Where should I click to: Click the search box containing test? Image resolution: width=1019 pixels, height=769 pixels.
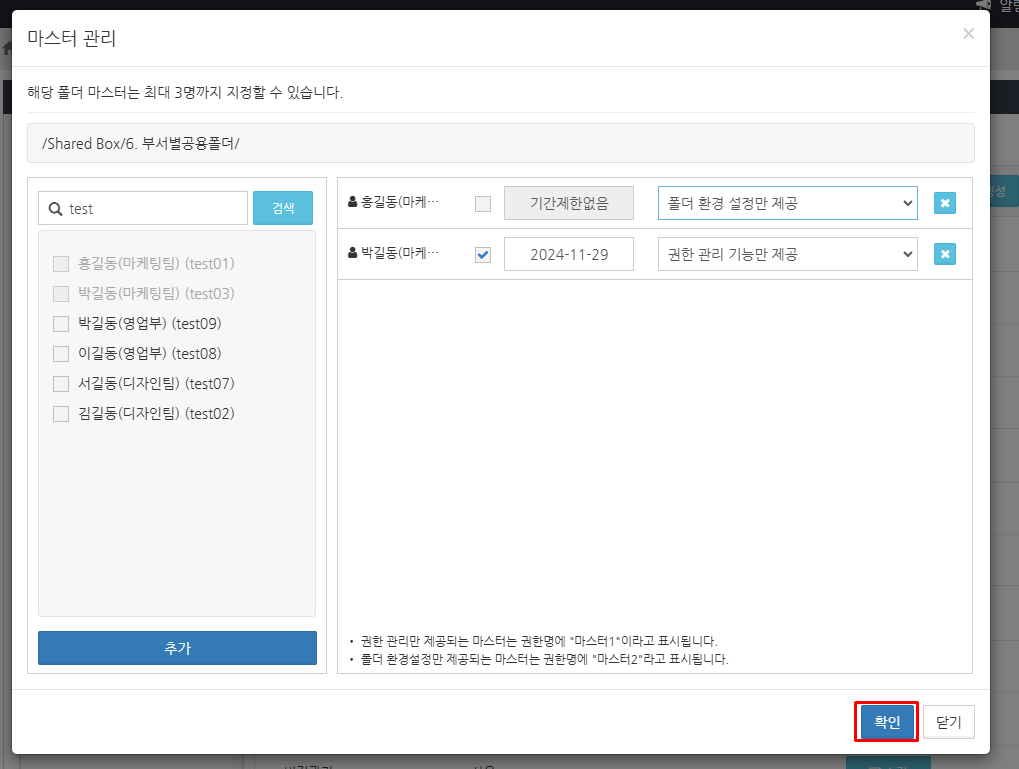coord(155,208)
